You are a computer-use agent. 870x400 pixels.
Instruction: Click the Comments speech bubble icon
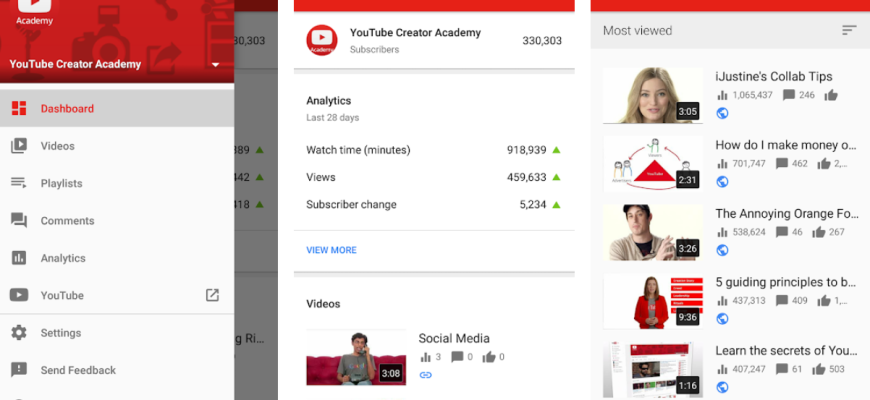(18, 221)
